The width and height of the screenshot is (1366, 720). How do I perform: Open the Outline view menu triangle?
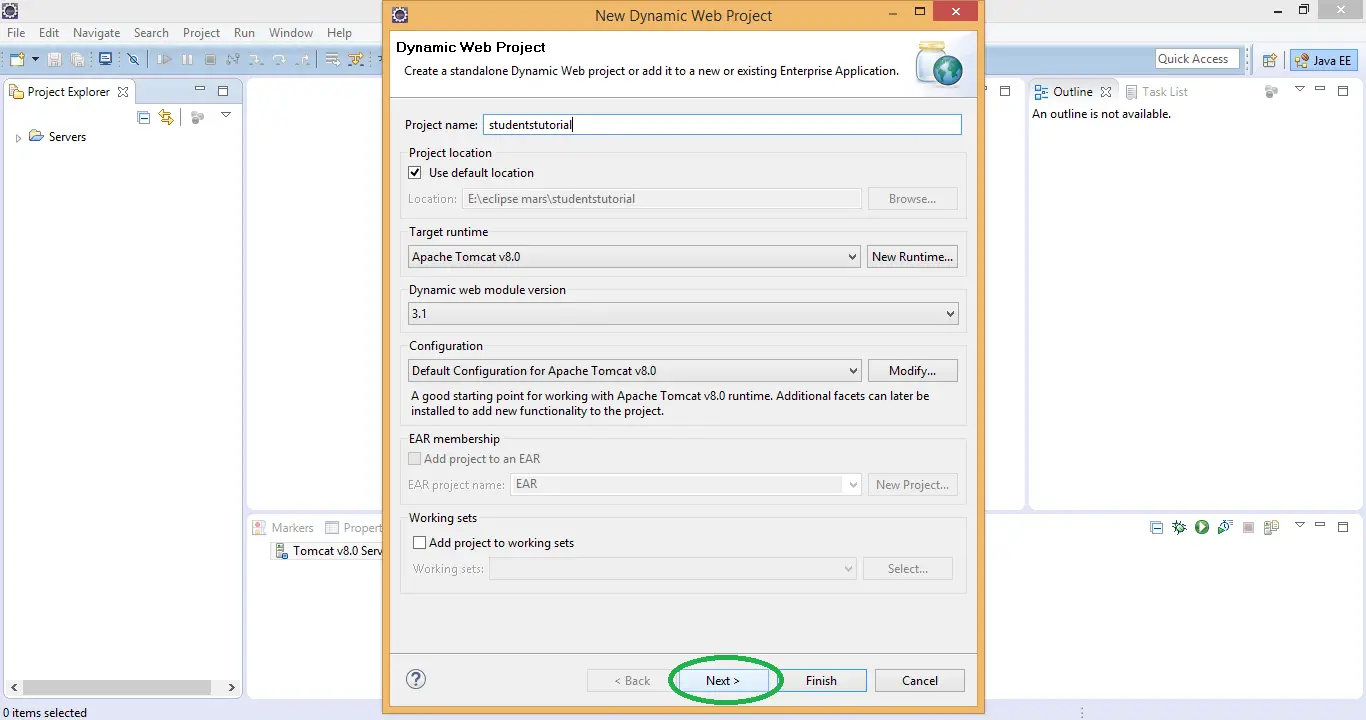point(1300,89)
